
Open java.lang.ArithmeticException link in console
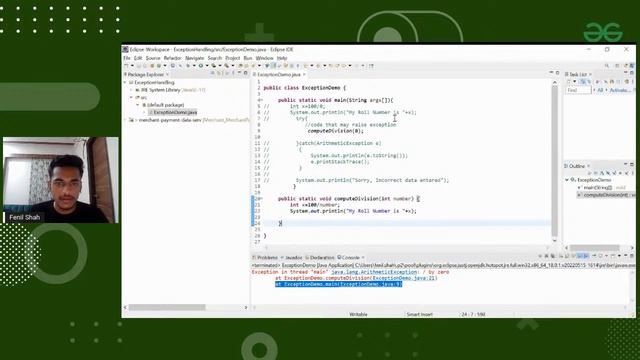coord(374,272)
